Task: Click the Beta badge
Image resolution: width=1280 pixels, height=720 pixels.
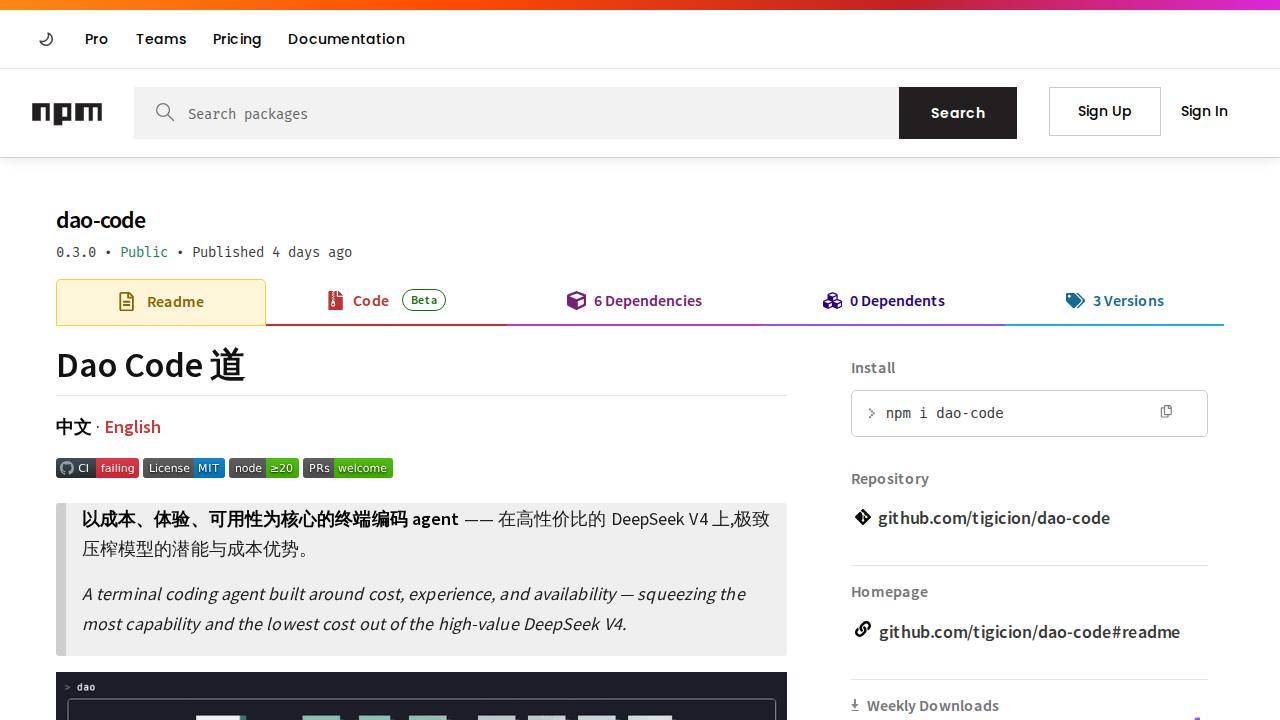Action: click(x=424, y=300)
